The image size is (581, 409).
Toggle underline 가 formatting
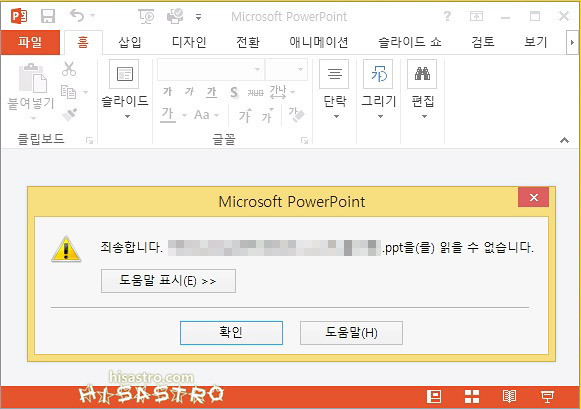click(x=211, y=92)
